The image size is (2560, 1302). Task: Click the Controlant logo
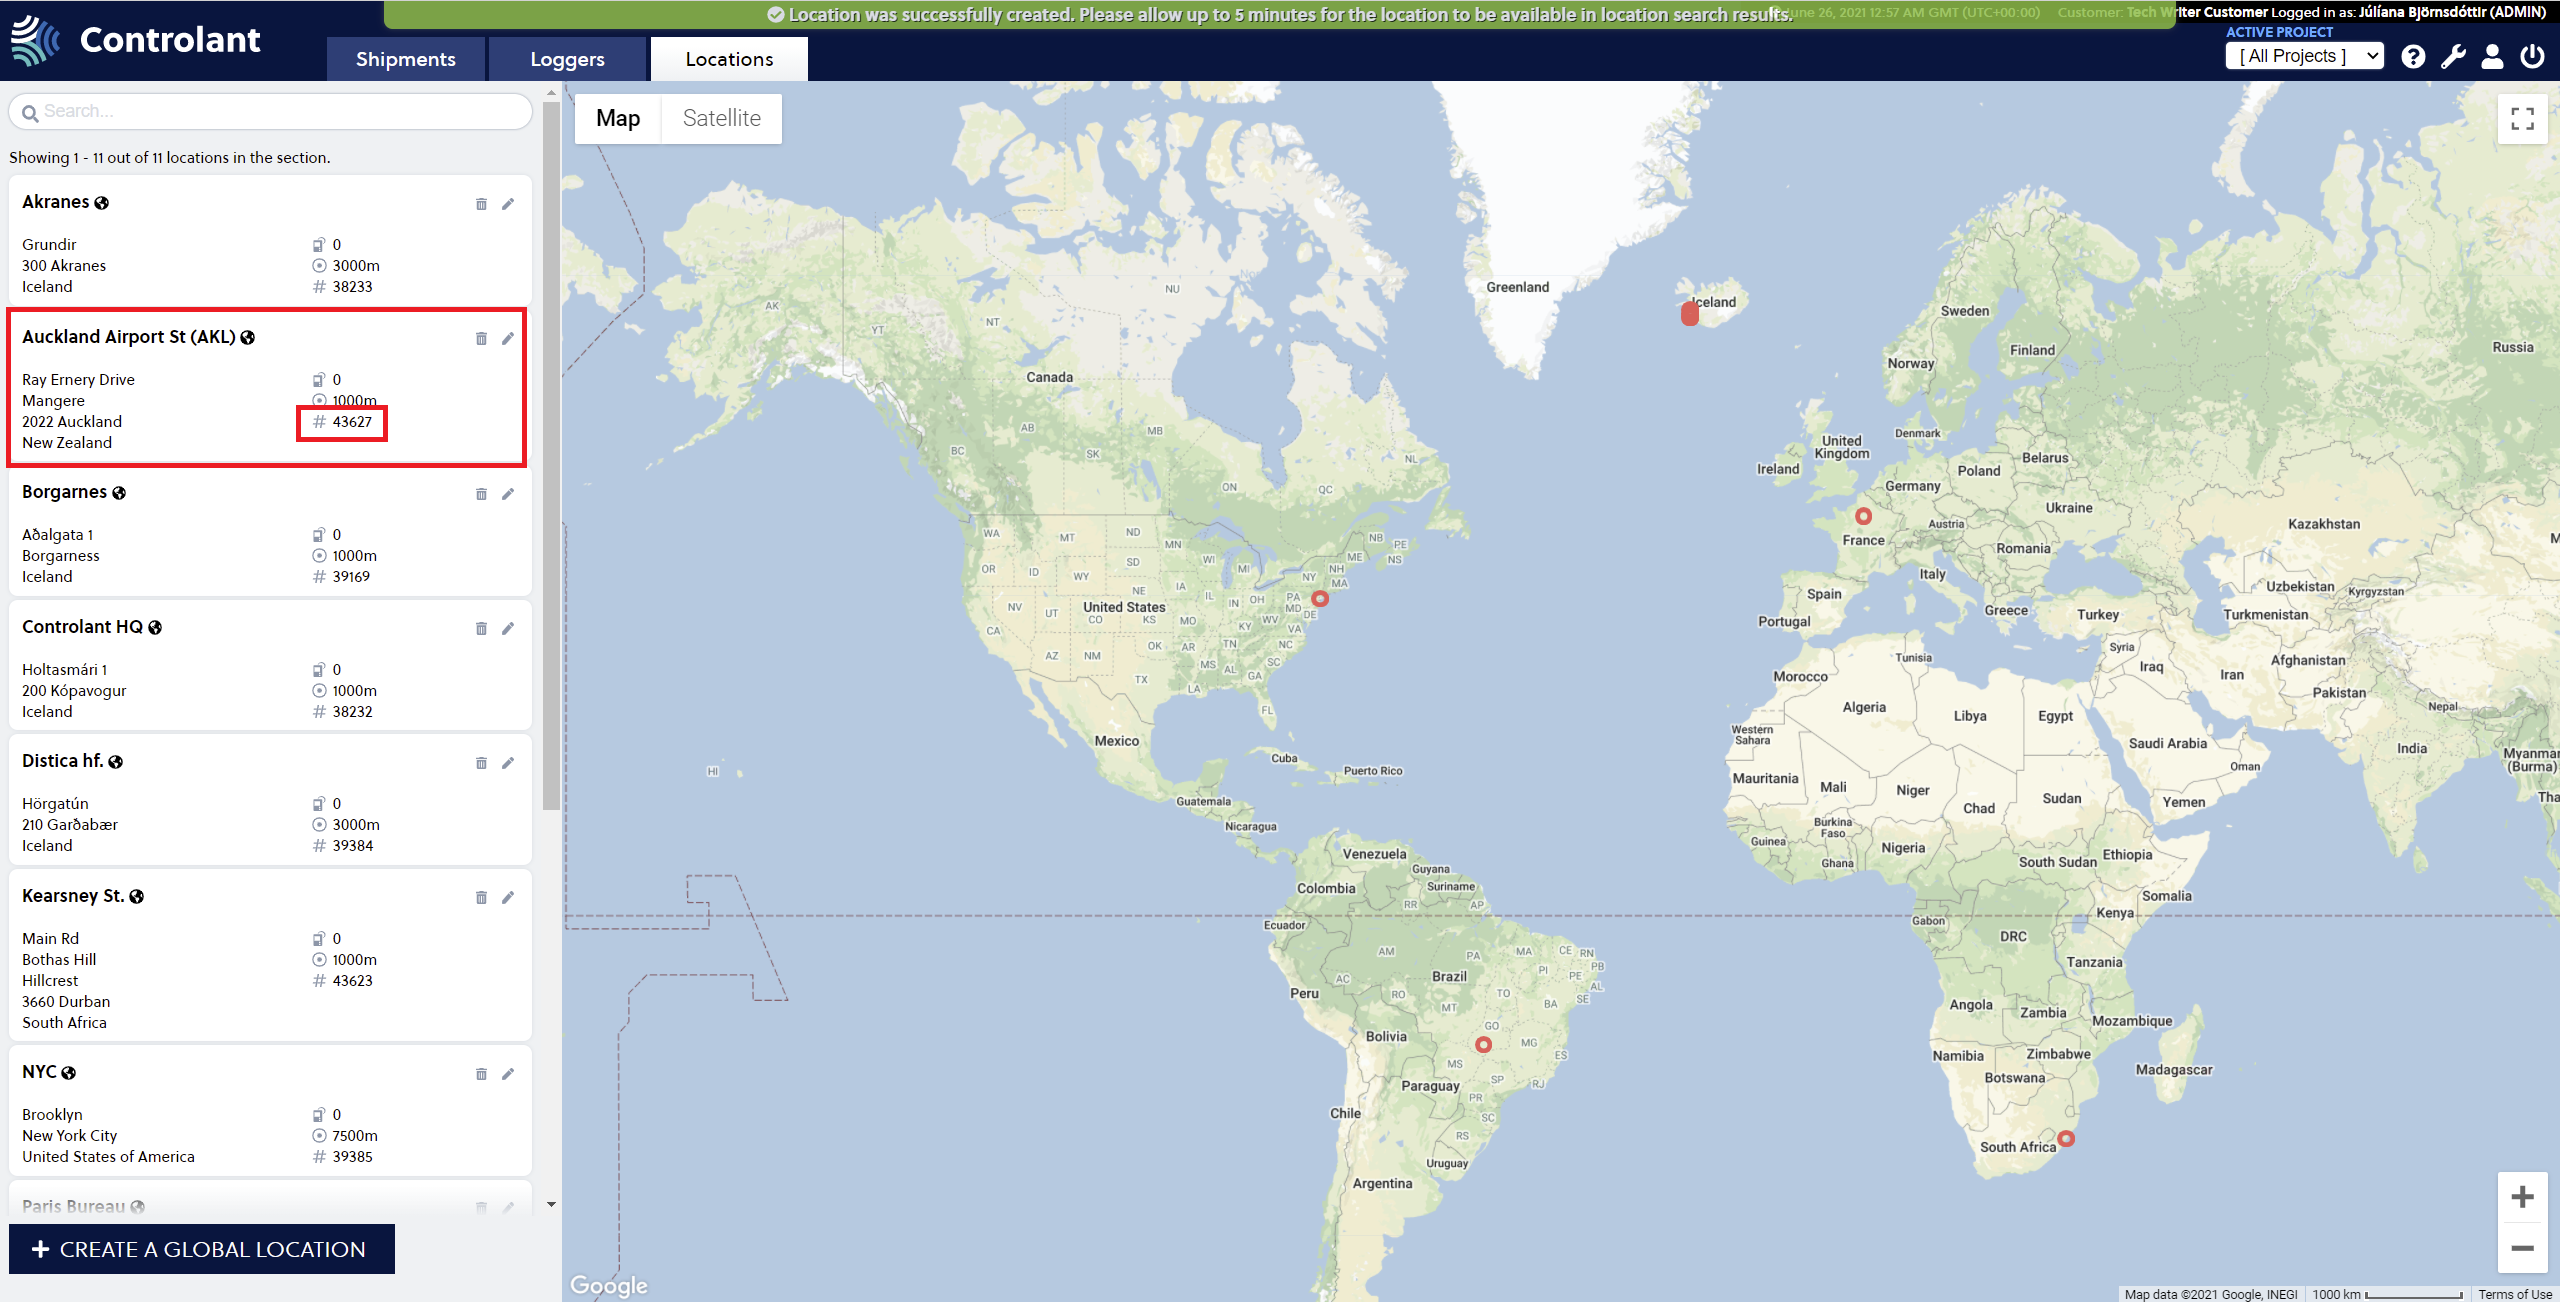tap(135, 40)
